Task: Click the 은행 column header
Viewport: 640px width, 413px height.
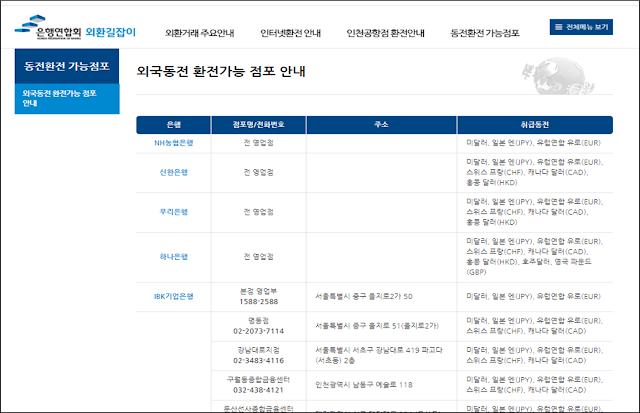Action: click(173, 125)
